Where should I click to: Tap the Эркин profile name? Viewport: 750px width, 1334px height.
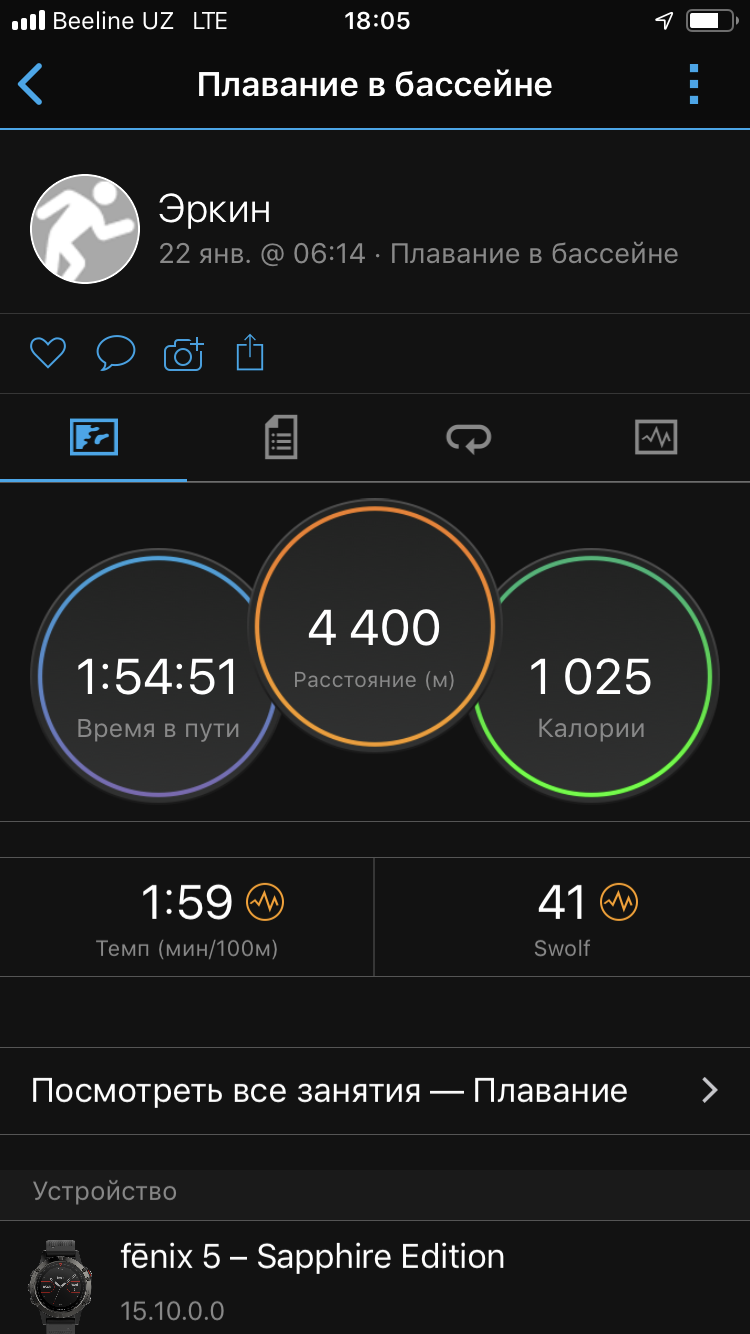point(215,210)
